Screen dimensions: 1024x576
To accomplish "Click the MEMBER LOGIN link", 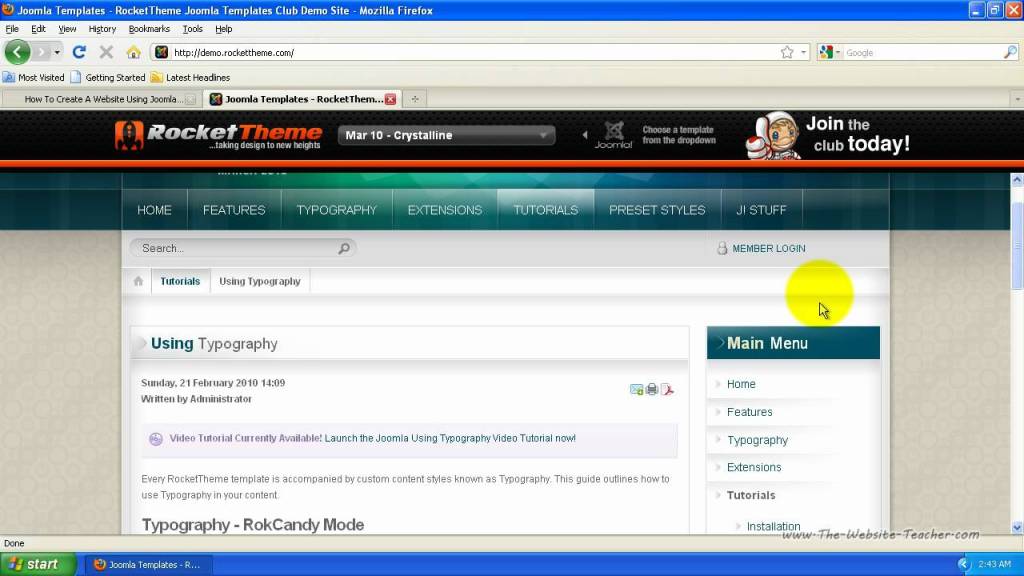I will point(768,248).
